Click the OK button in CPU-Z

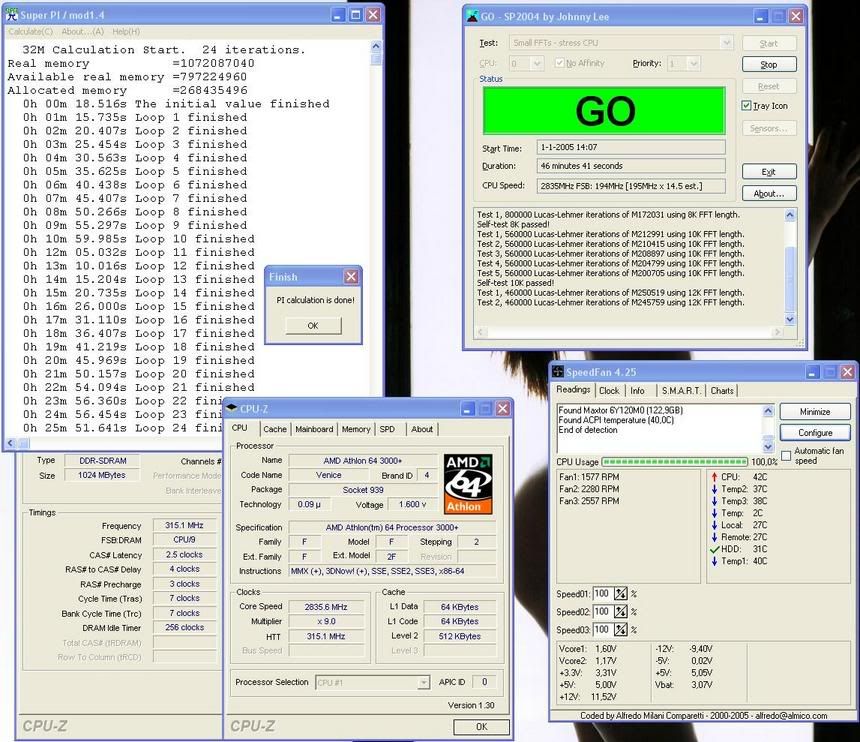coord(482,727)
